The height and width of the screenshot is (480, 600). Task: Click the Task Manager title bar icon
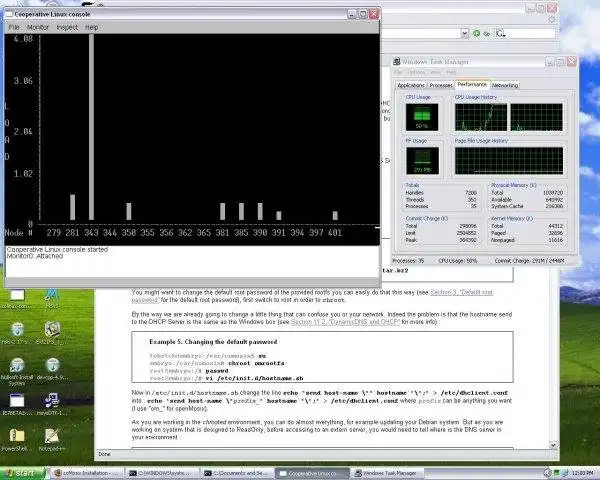click(396, 62)
